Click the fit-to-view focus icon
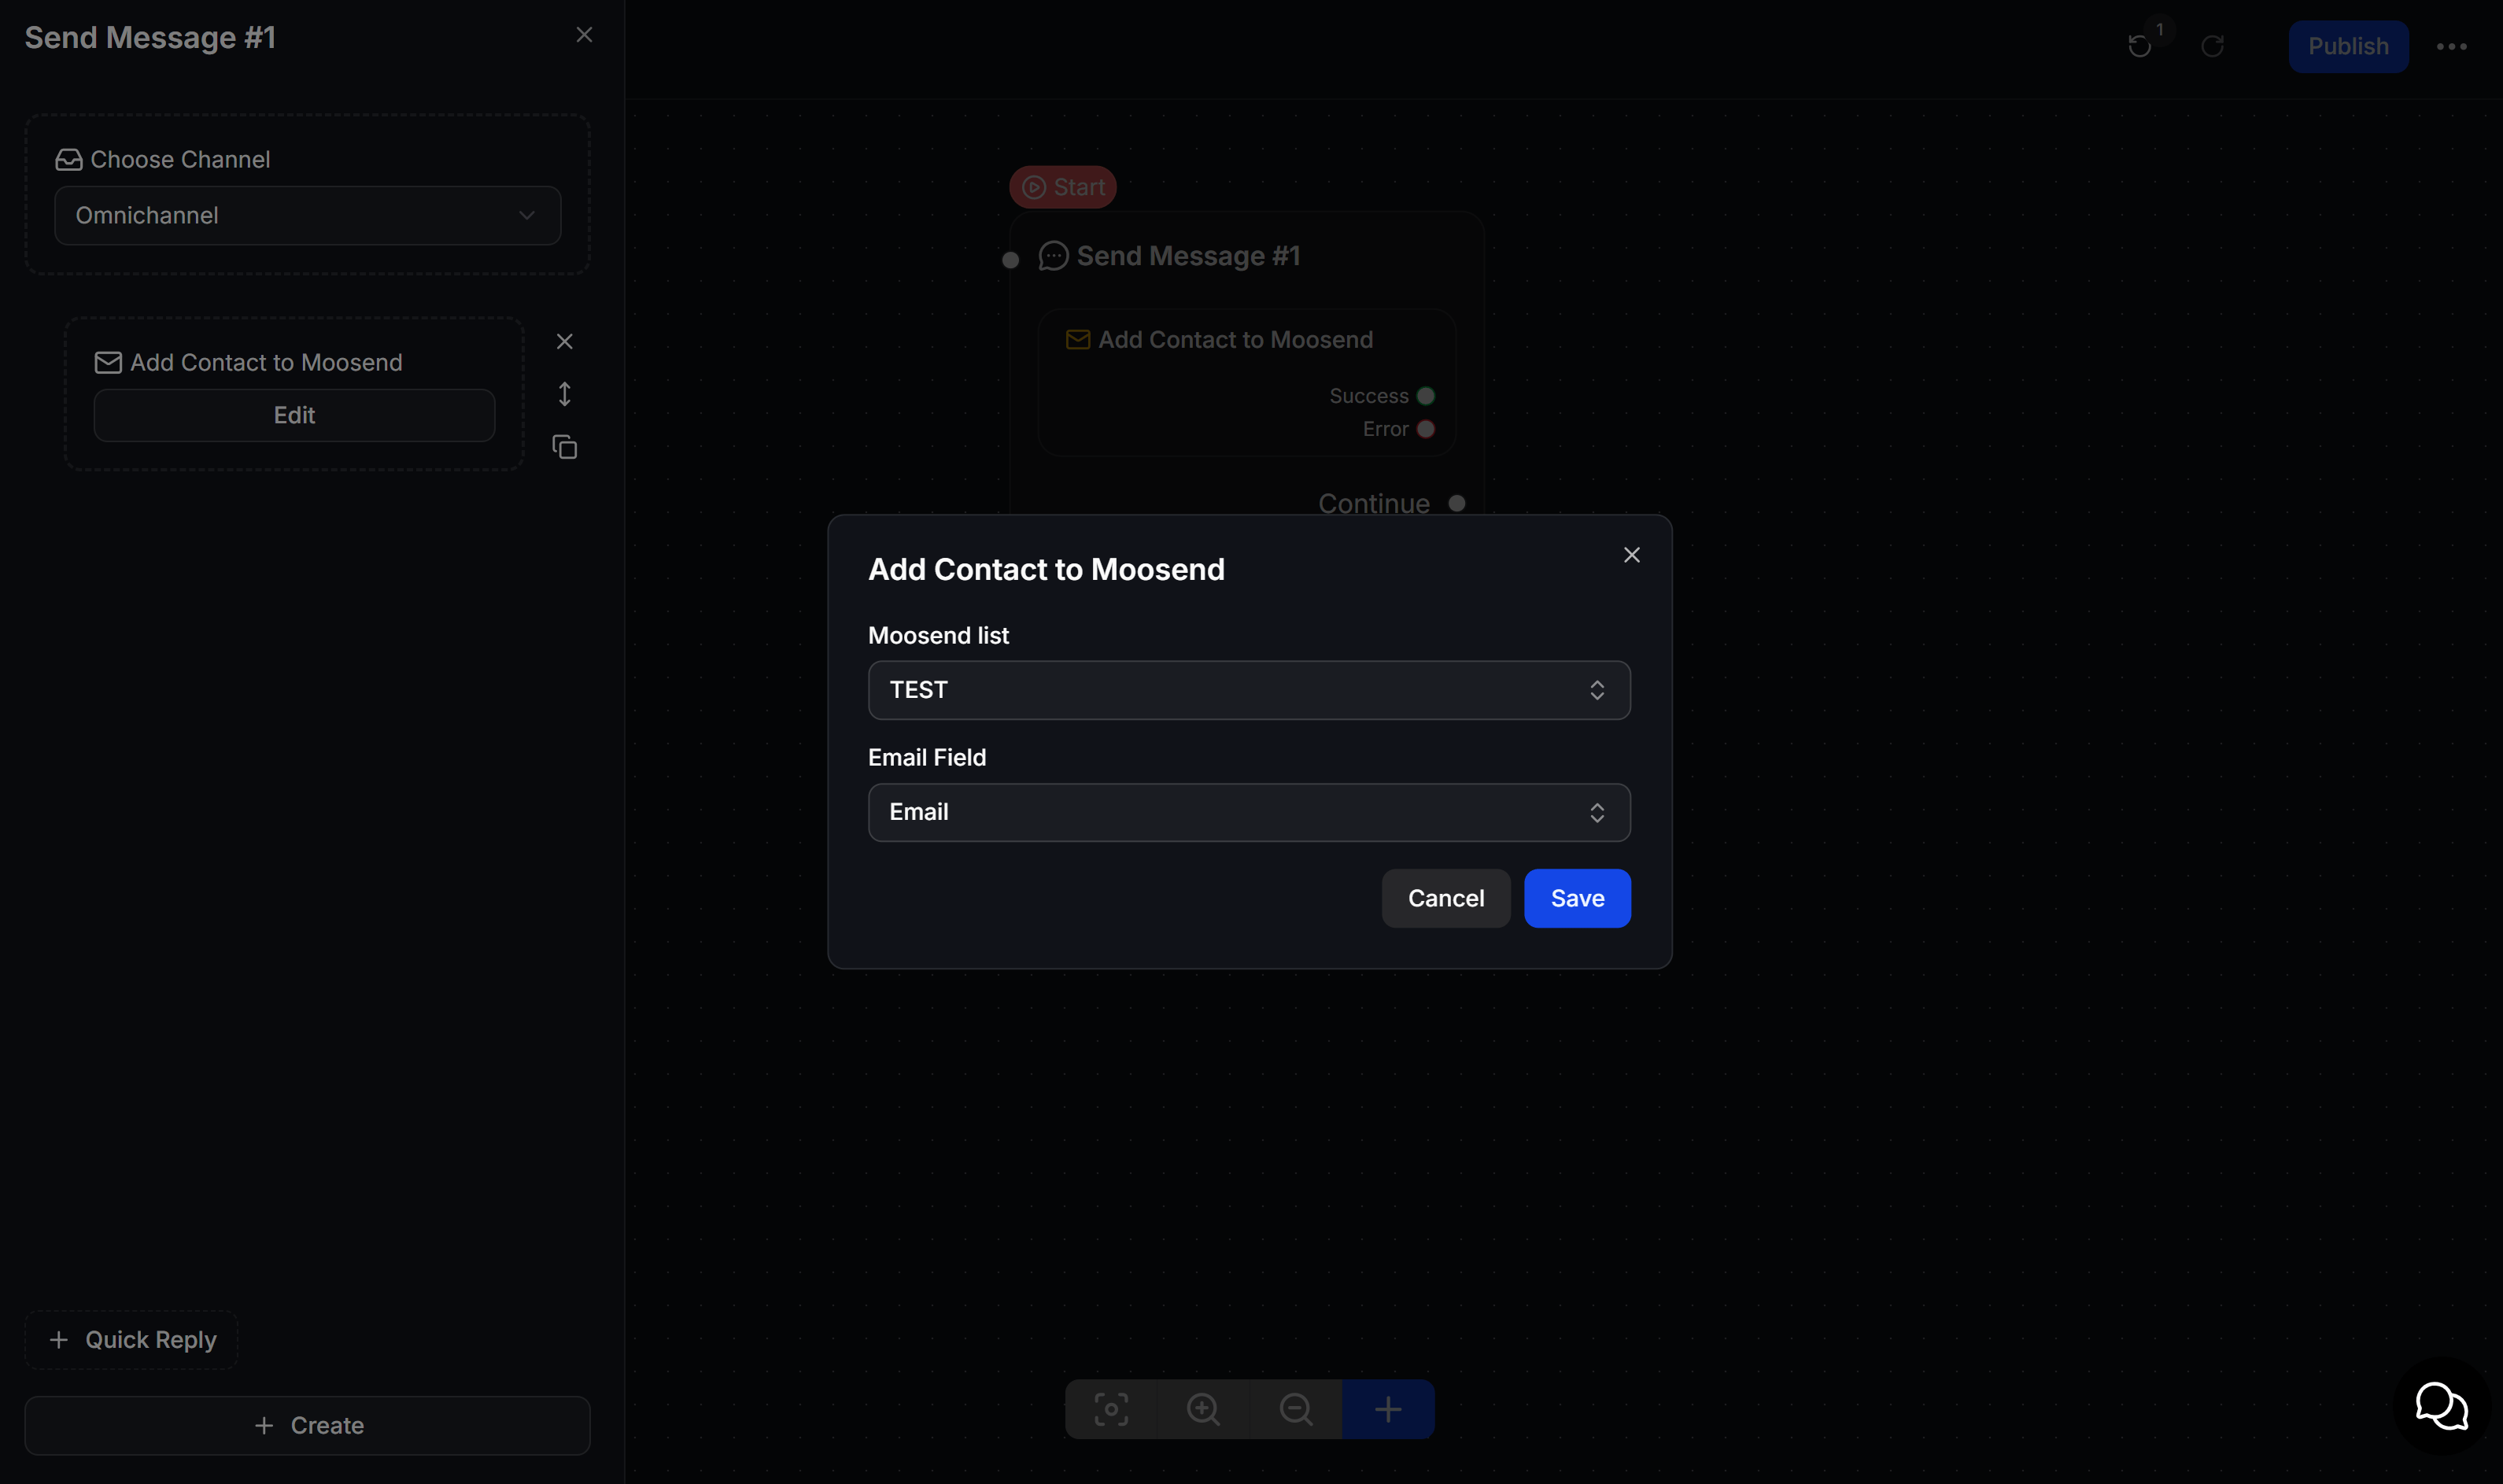2503x1484 pixels. point(1111,1409)
